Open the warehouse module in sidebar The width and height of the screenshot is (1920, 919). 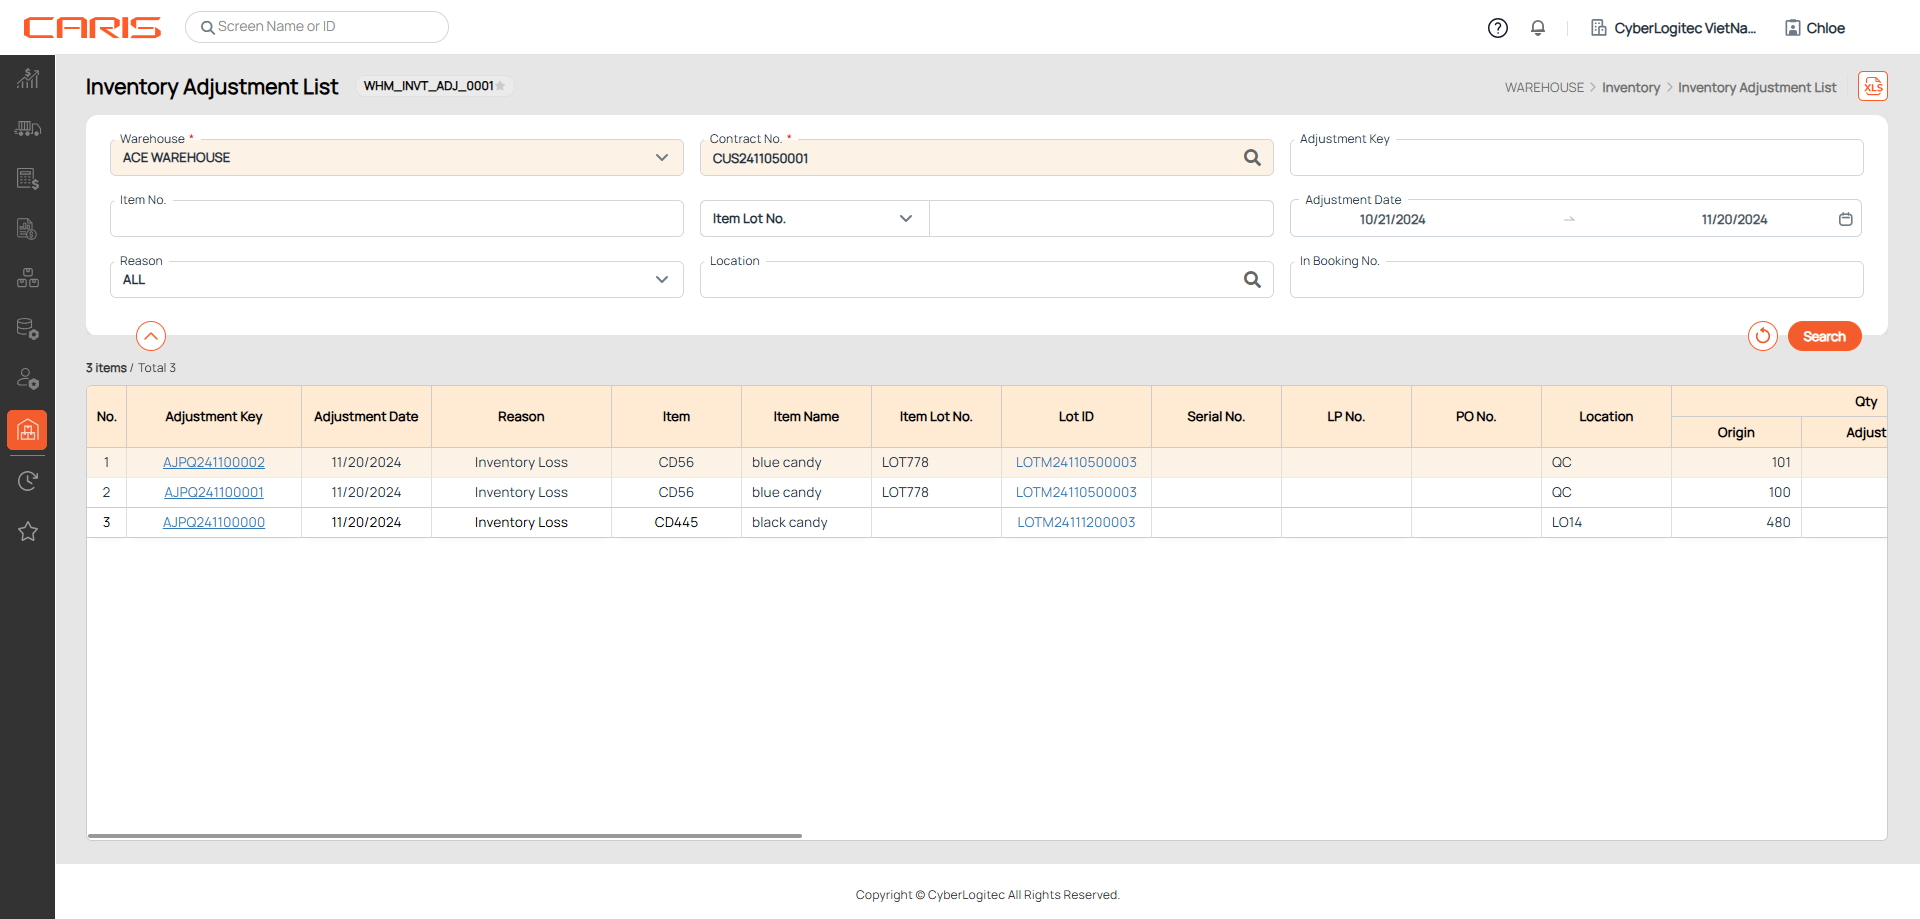[x=27, y=430]
